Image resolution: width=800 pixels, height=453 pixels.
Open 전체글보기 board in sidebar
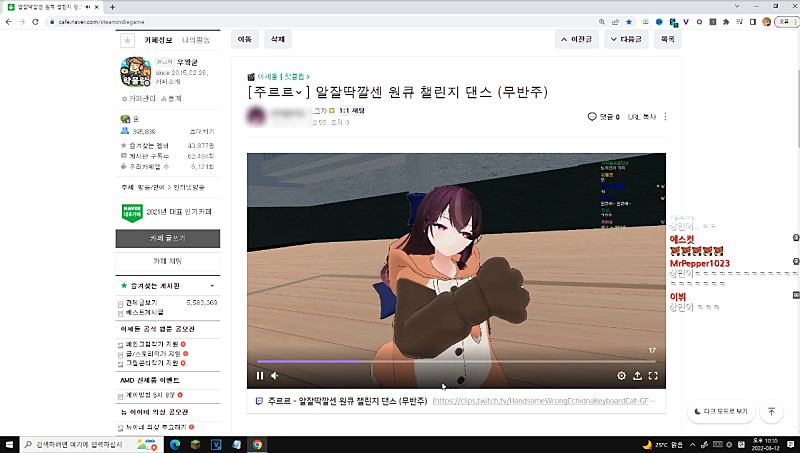pyautogui.click(x=142, y=303)
